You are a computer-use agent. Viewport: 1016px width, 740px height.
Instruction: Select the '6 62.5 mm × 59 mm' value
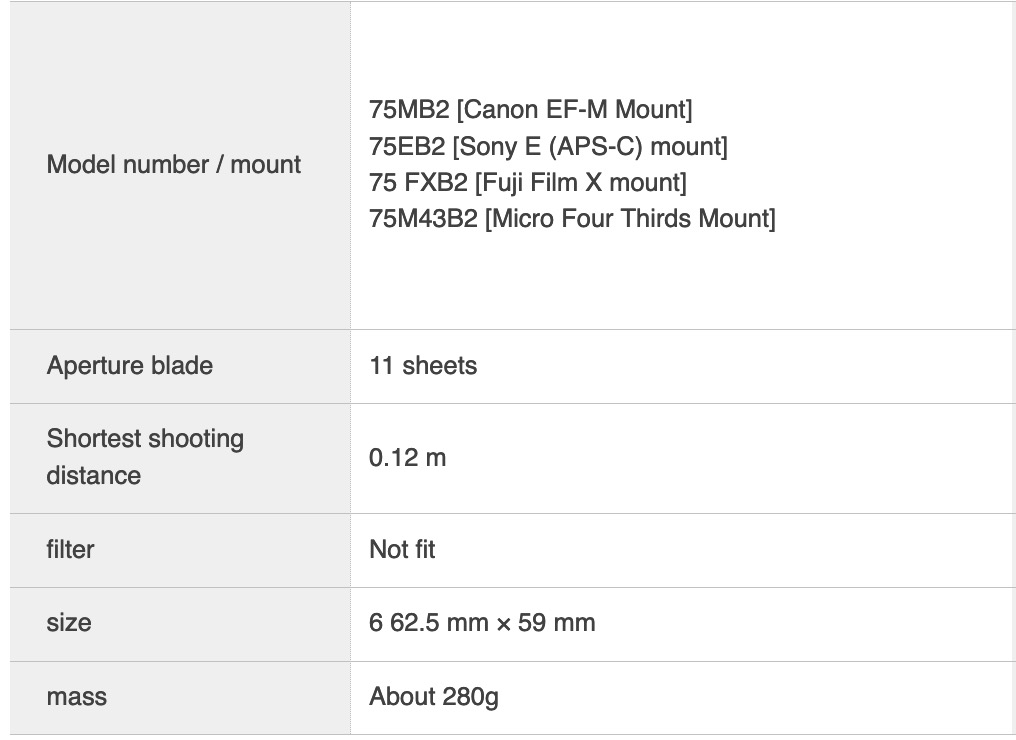click(x=482, y=623)
